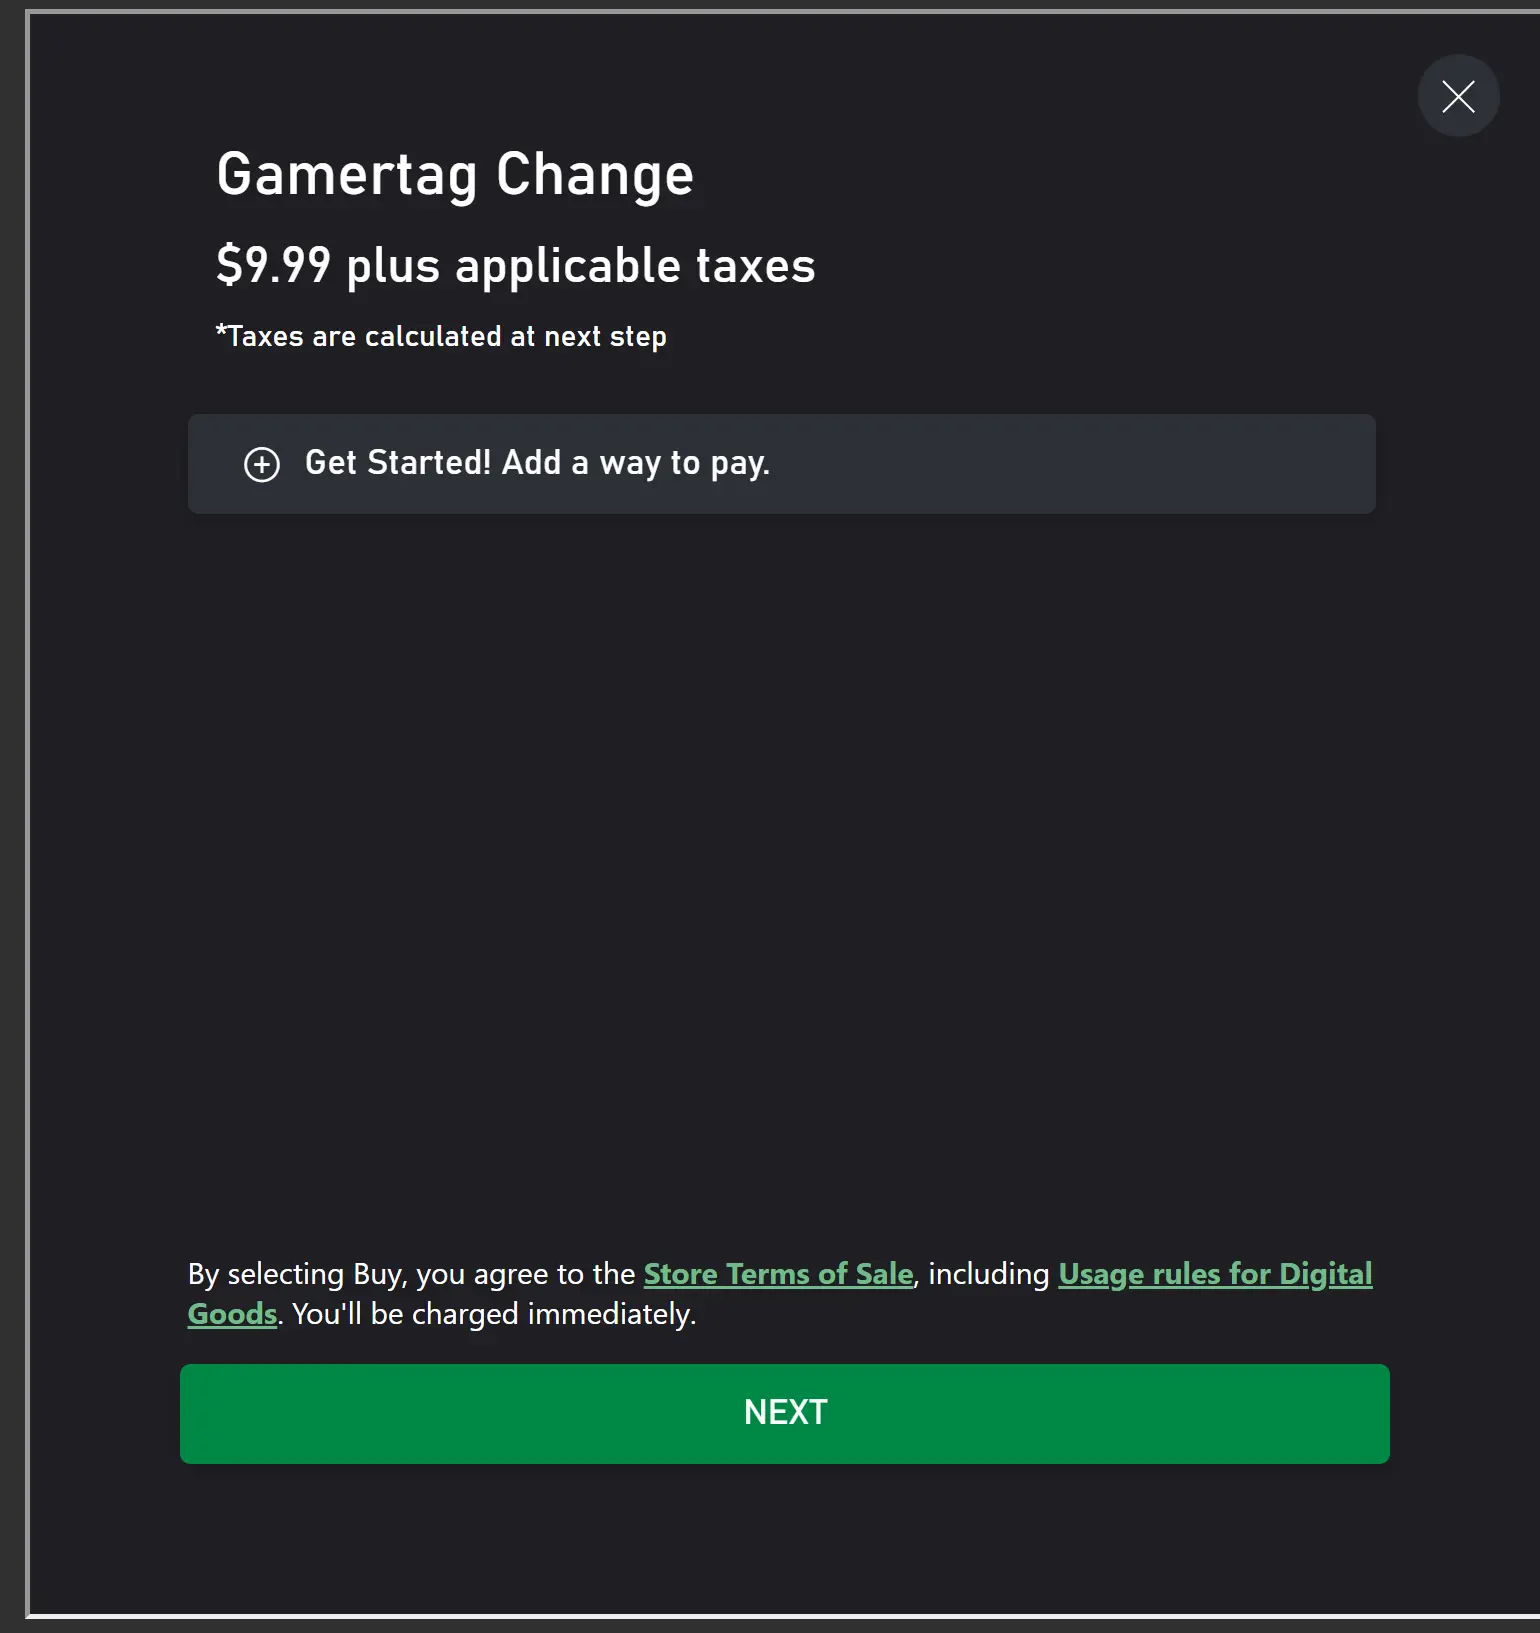Click the green NEXT button
The width and height of the screenshot is (1540, 1633).
point(785,1414)
